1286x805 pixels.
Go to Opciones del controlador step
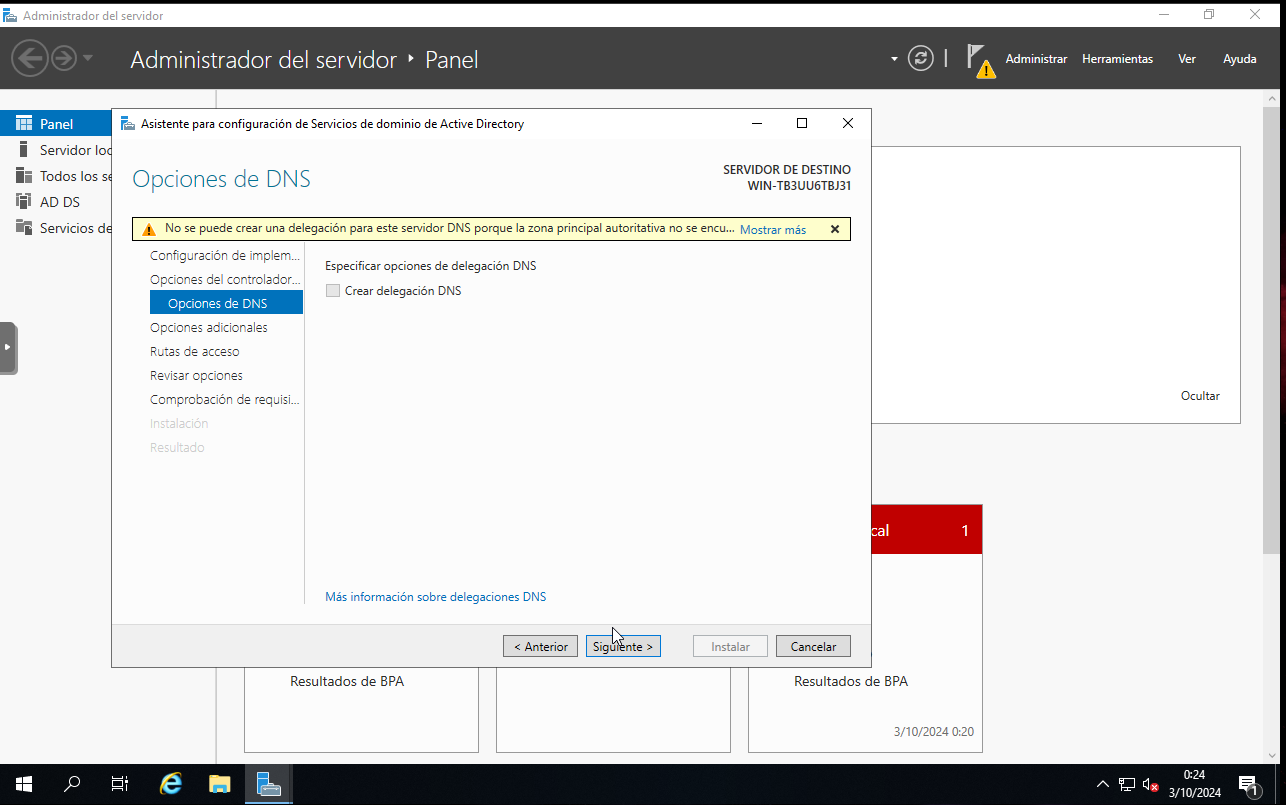coord(225,279)
